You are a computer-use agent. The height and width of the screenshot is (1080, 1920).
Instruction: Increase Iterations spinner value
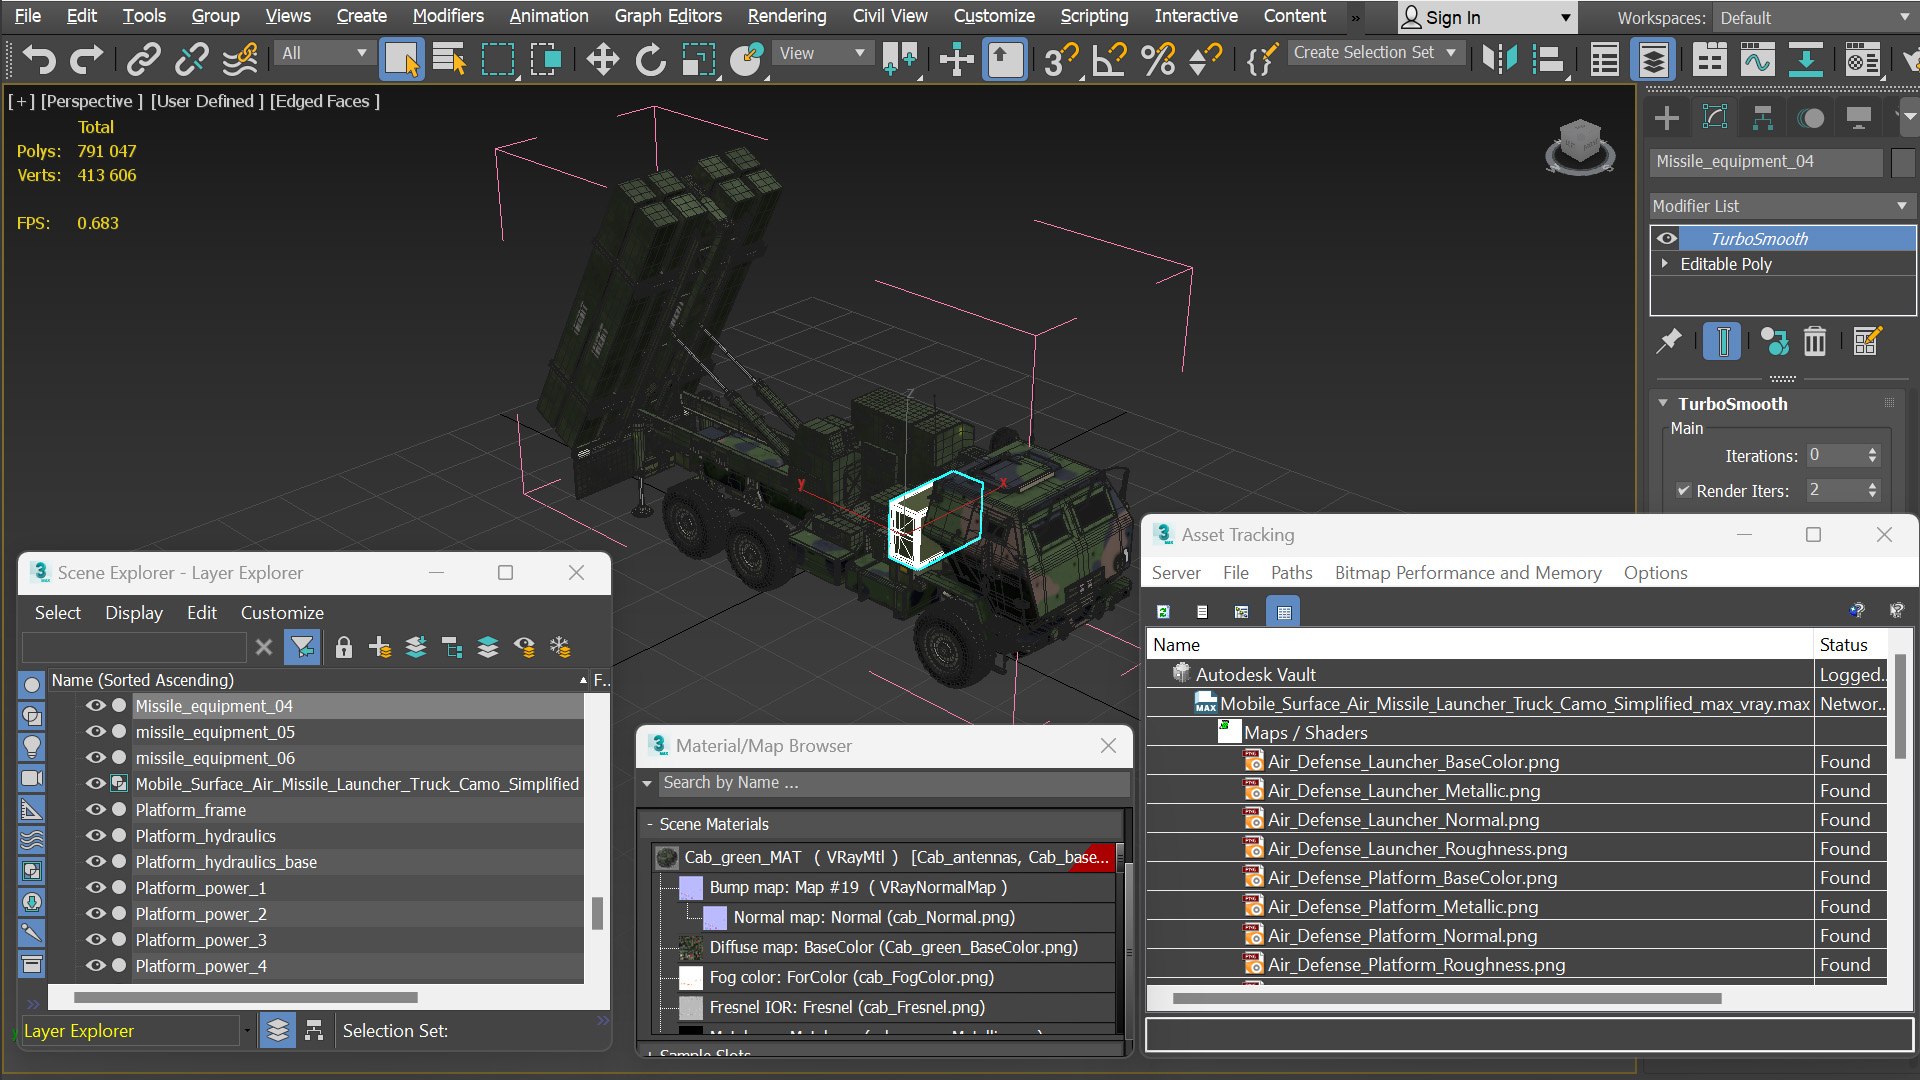pyautogui.click(x=1873, y=451)
